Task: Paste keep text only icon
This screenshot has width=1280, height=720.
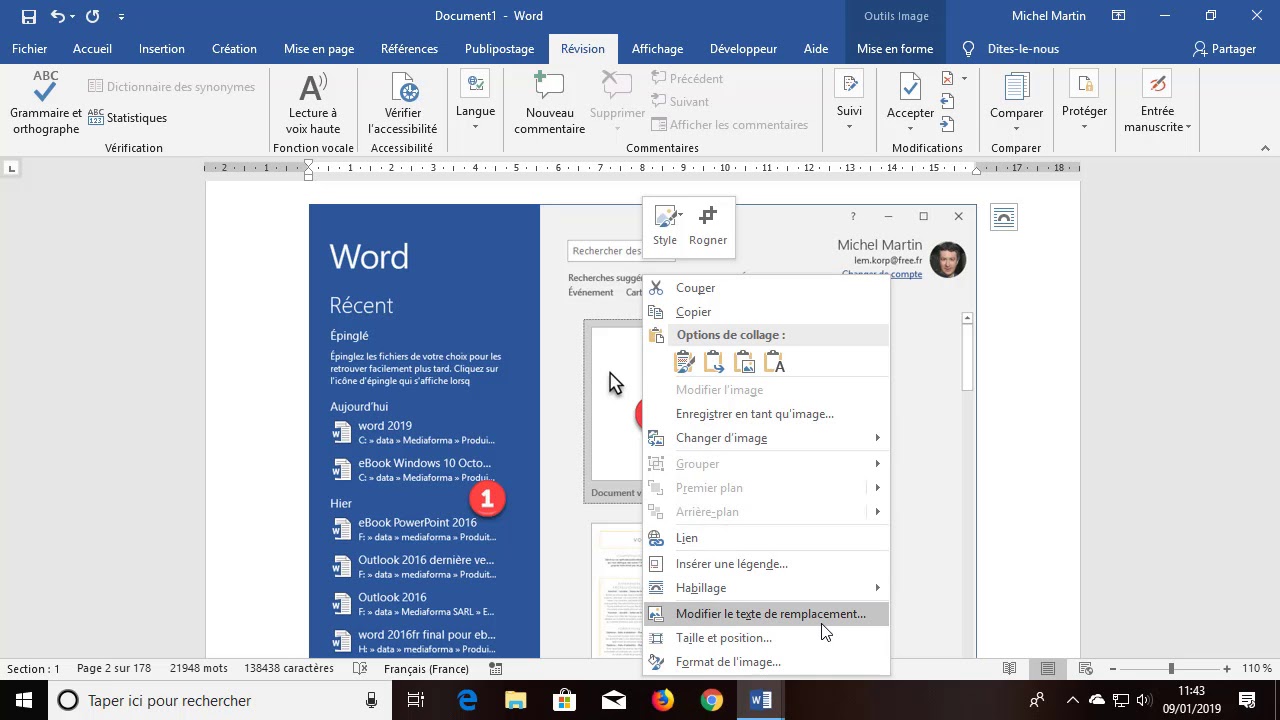Action: (x=774, y=363)
